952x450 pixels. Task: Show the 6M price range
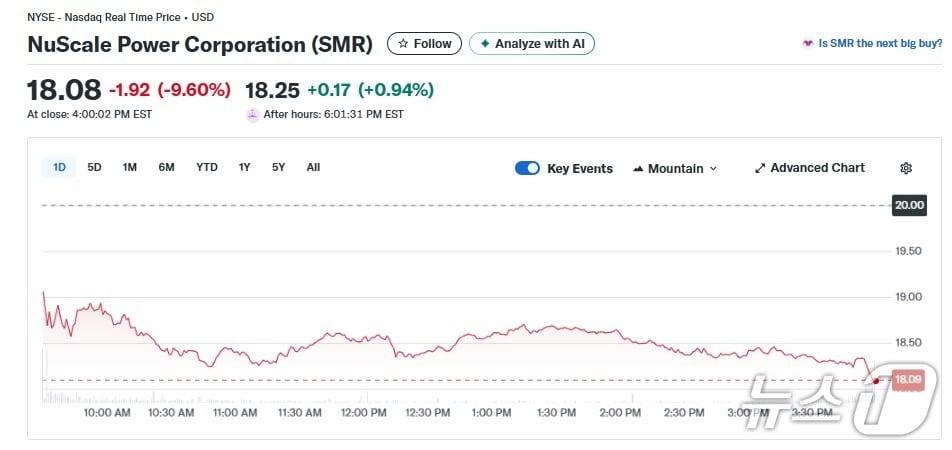(166, 167)
